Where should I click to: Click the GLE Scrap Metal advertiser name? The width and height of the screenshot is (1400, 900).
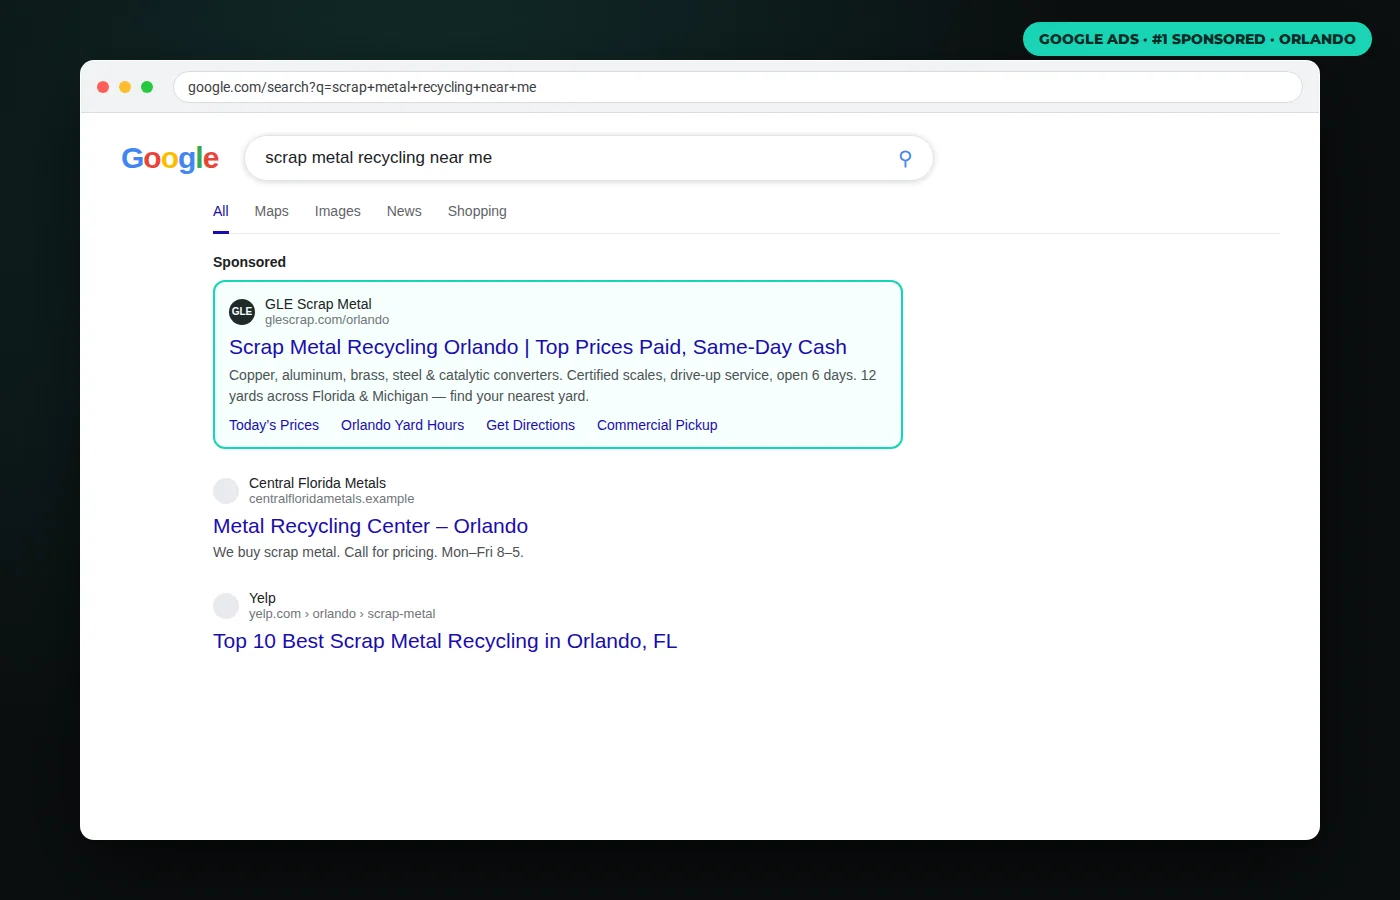[x=318, y=304]
